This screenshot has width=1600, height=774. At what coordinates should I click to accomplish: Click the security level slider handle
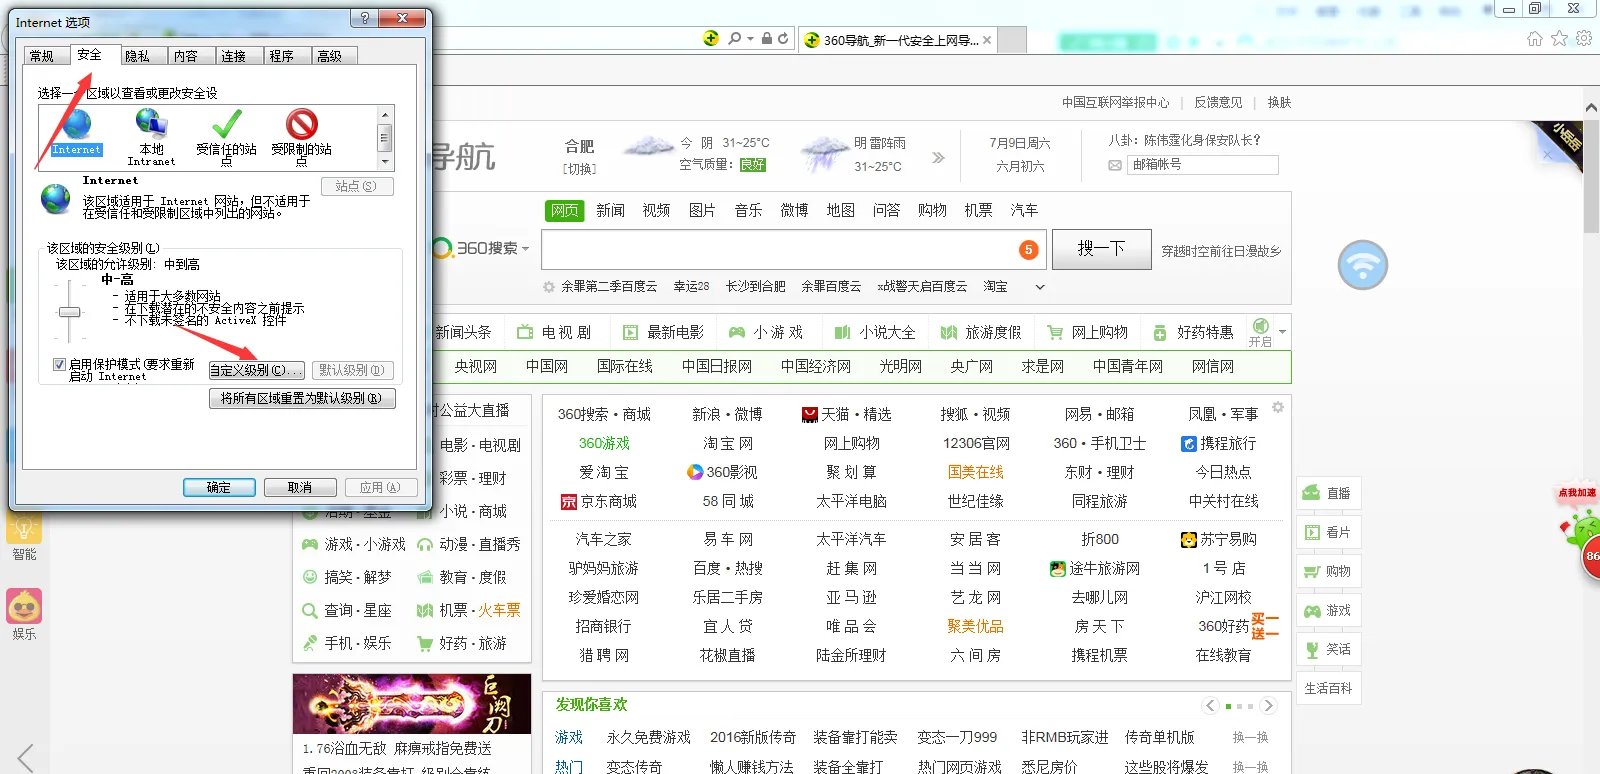pos(69,312)
